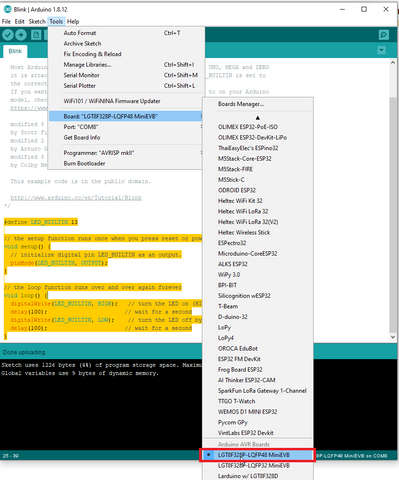Click the arduino.cc tutorial Blink link

click(76, 198)
